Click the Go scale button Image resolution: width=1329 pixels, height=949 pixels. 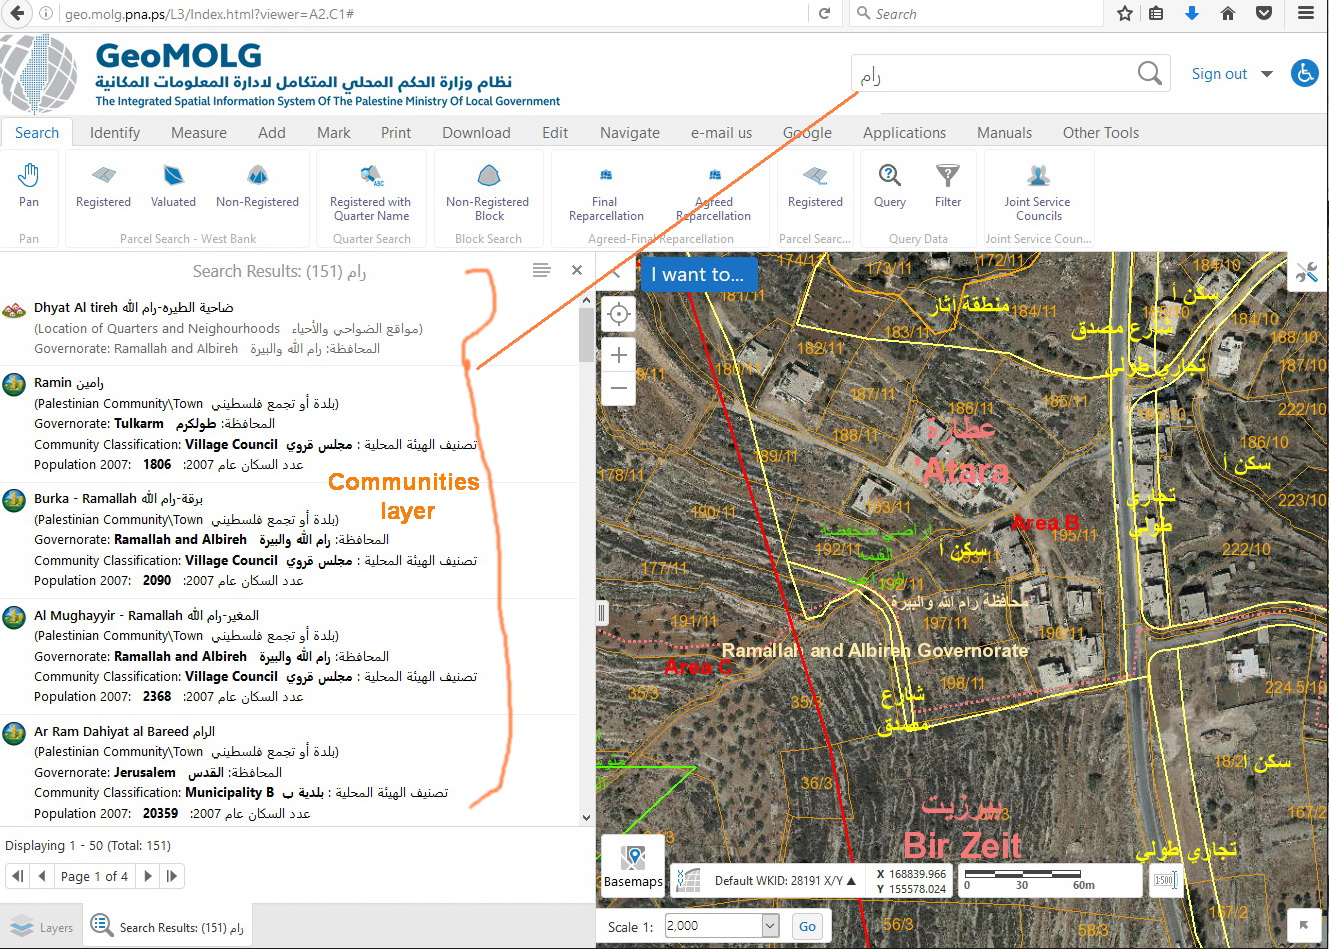807,926
